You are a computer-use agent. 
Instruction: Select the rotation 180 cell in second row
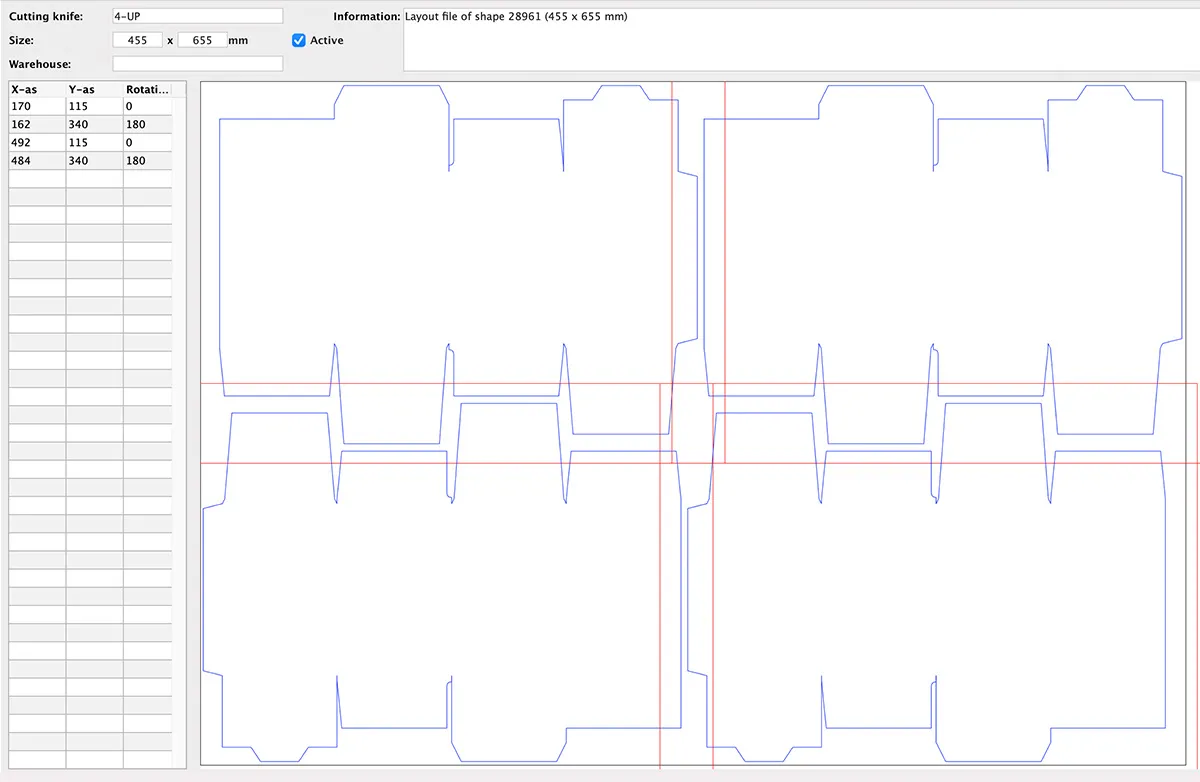coord(147,124)
